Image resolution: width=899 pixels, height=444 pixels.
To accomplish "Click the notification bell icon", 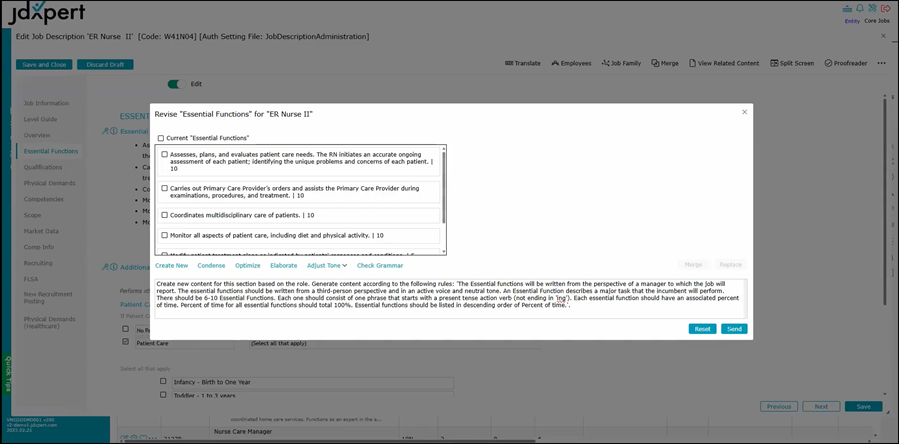I will click(x=859, y=8).
